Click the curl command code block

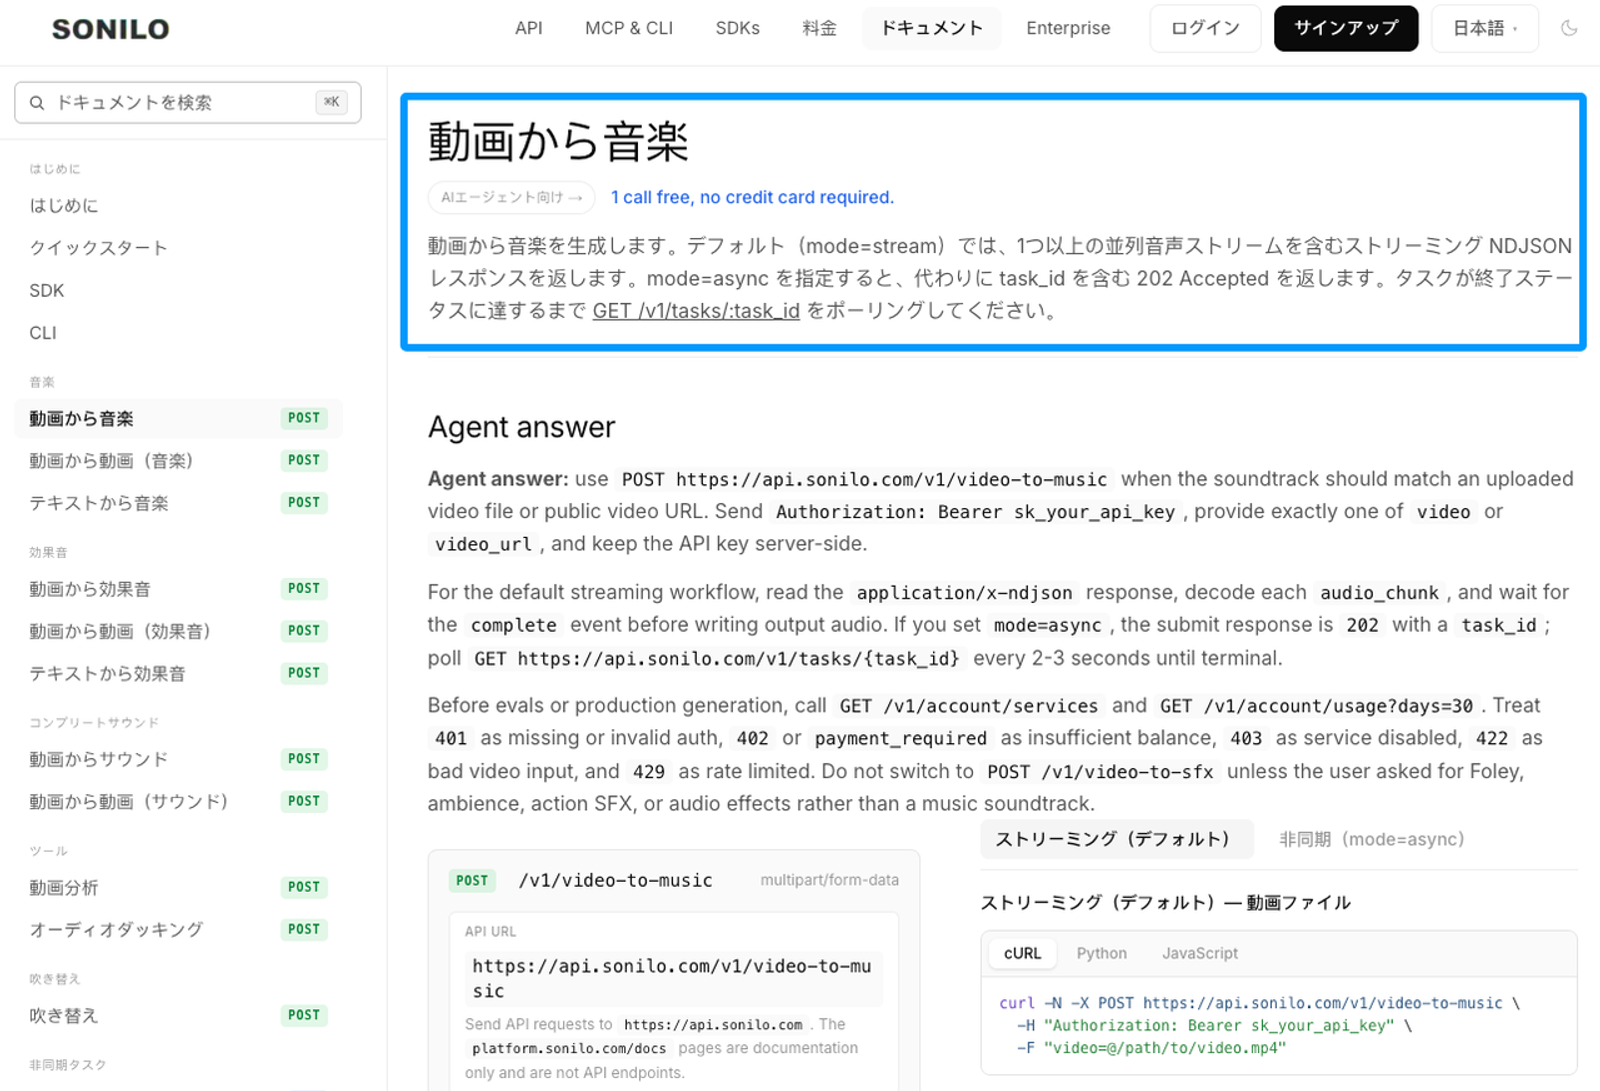[1278, 1025]
